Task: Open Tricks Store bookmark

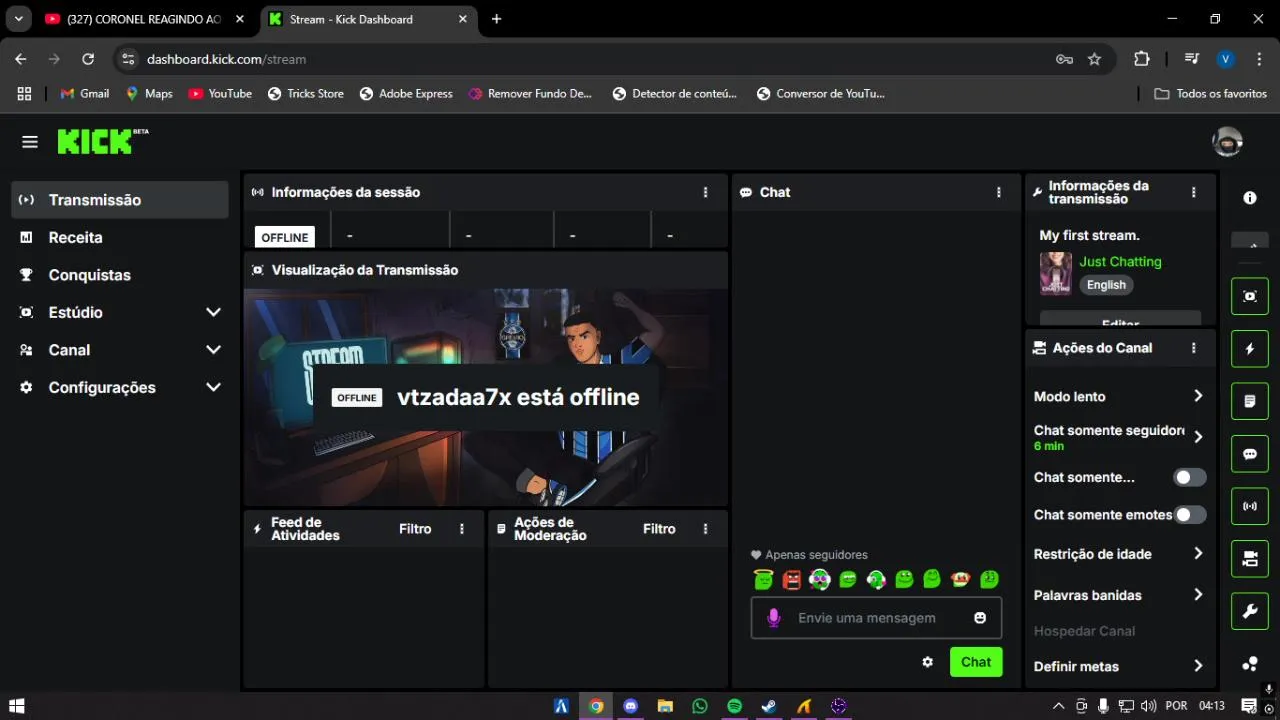Action: tap(306, 93)
